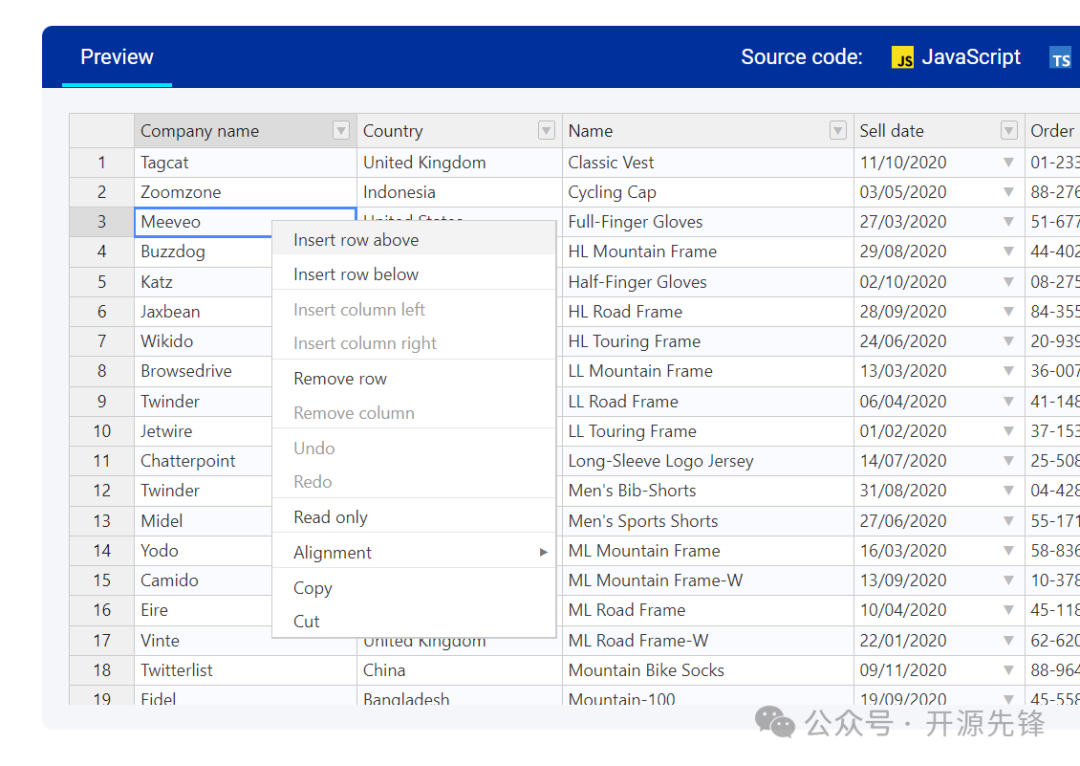Click Remove row in context menu
The width and height of the screenshot is (1080, 766).
coord(340,379)
